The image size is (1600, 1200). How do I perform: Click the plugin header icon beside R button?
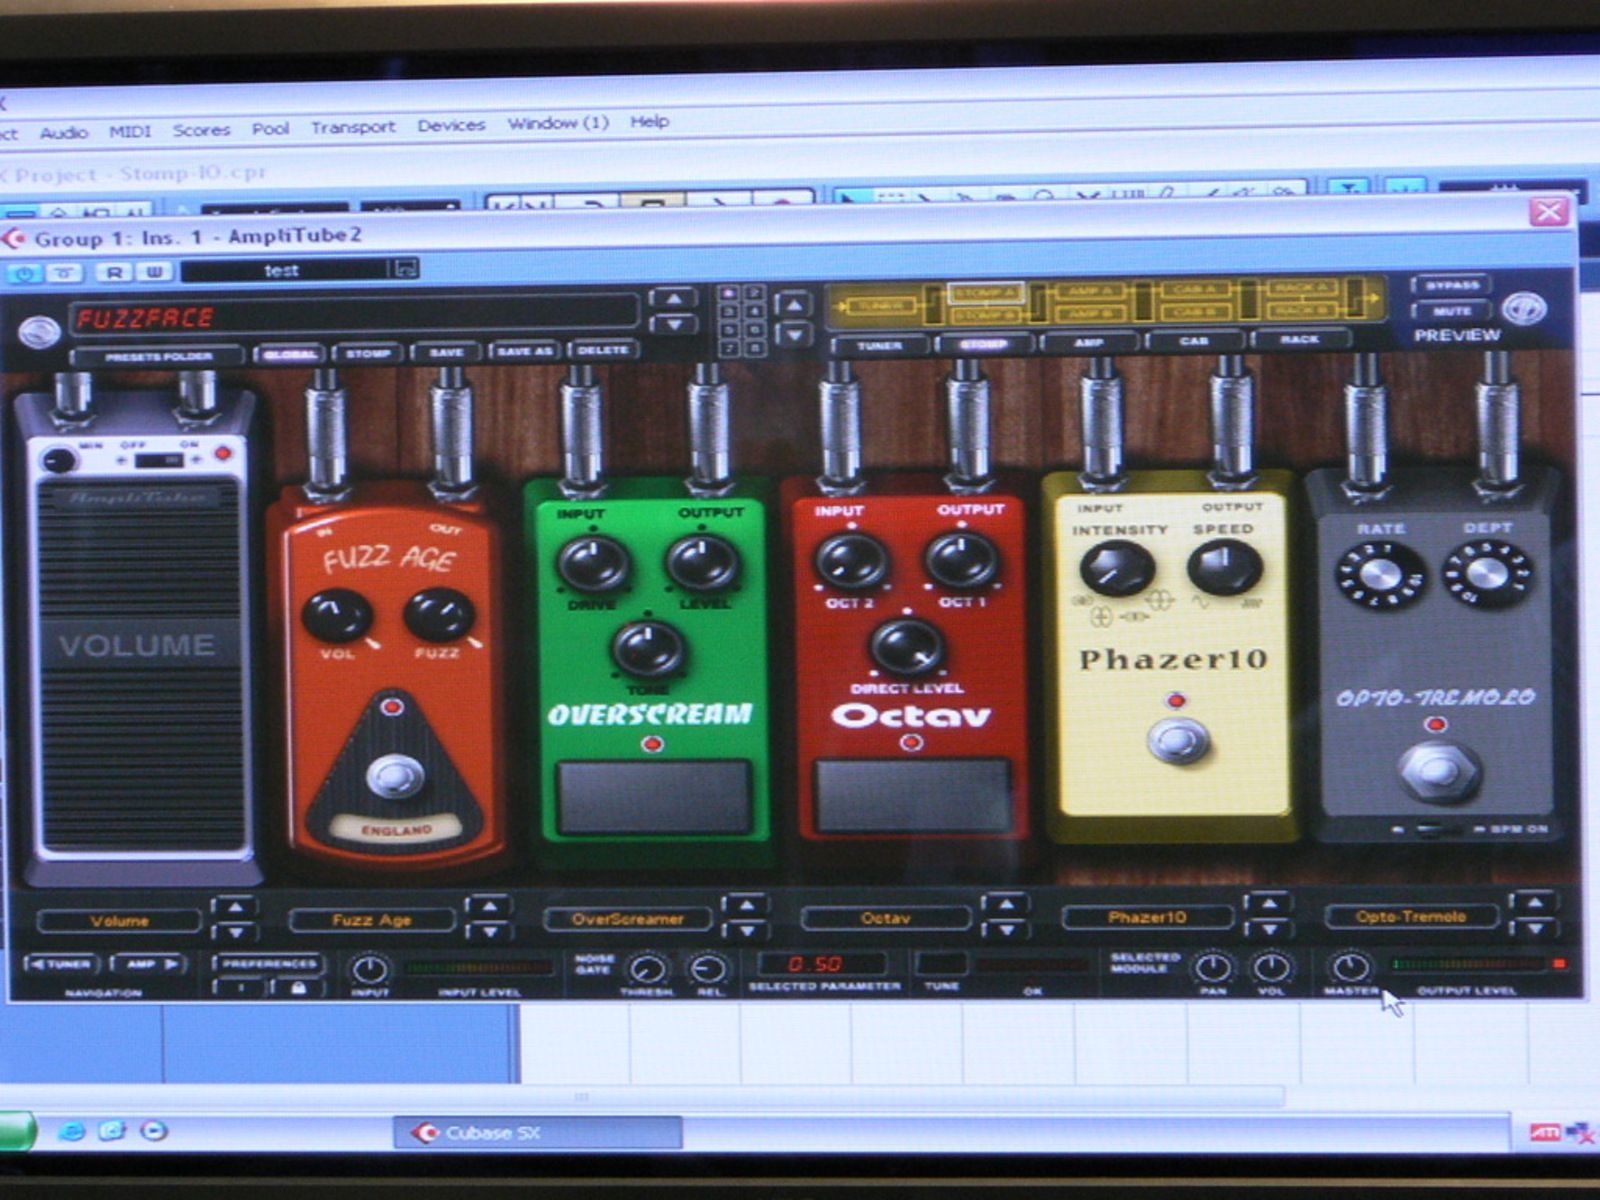(x=66, y=272)
